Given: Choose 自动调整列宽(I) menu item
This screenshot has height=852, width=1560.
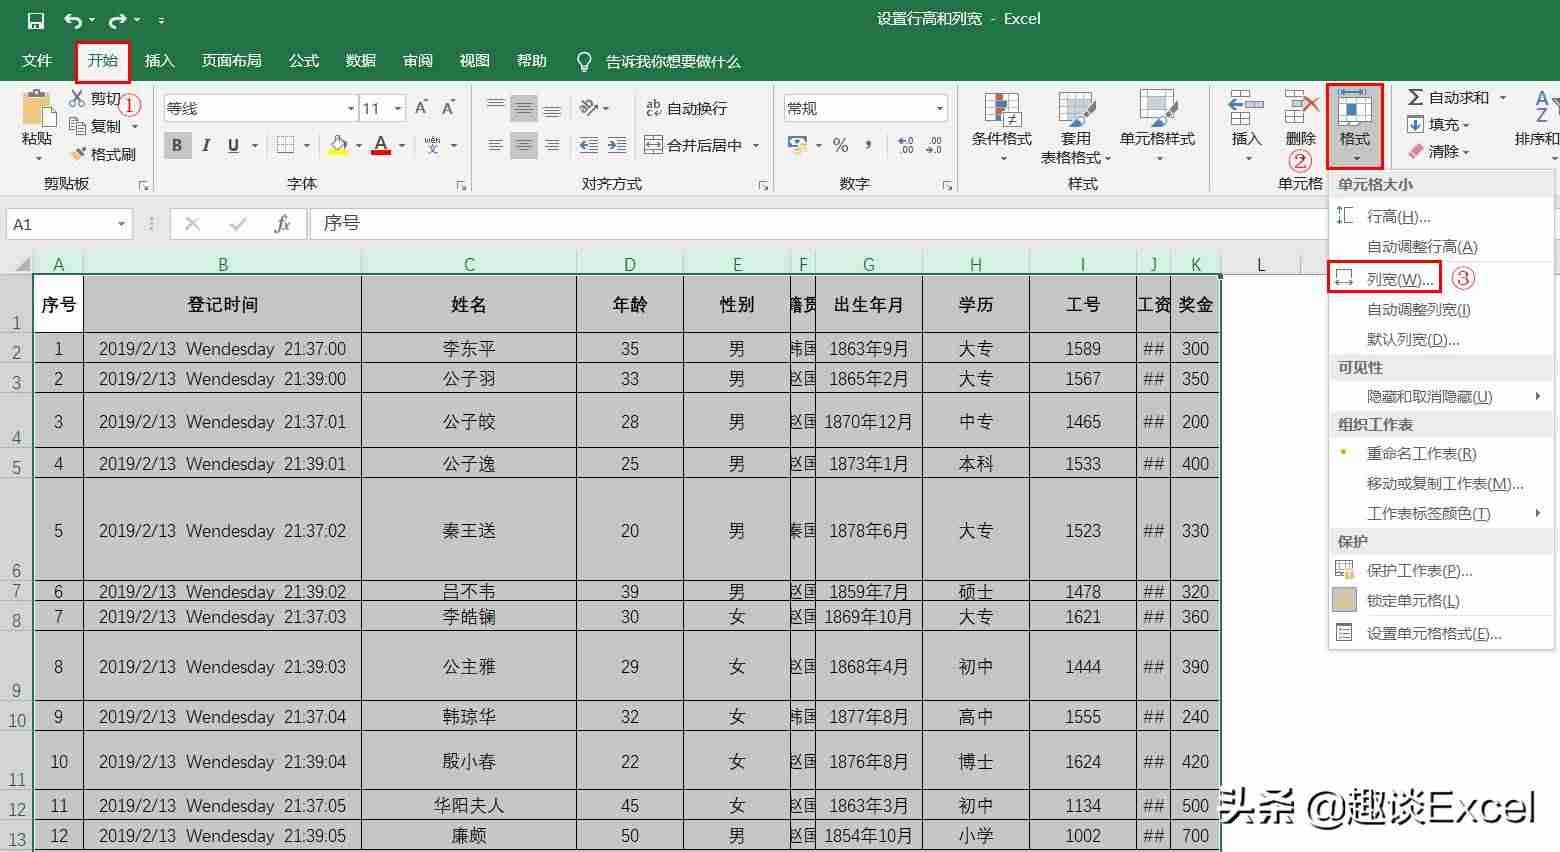Looking at the screenshot, I should click(x=1441, y=309).
